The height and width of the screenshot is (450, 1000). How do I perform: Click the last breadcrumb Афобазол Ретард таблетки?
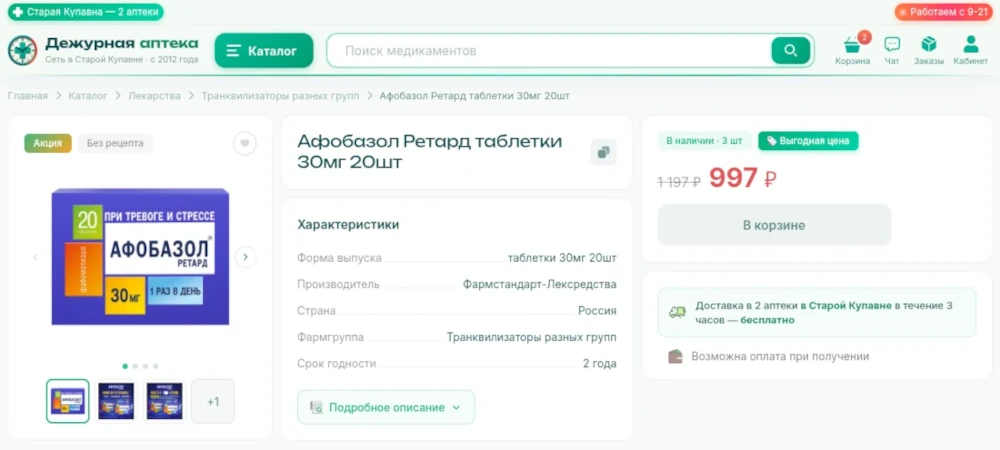(x=474, y=96)
